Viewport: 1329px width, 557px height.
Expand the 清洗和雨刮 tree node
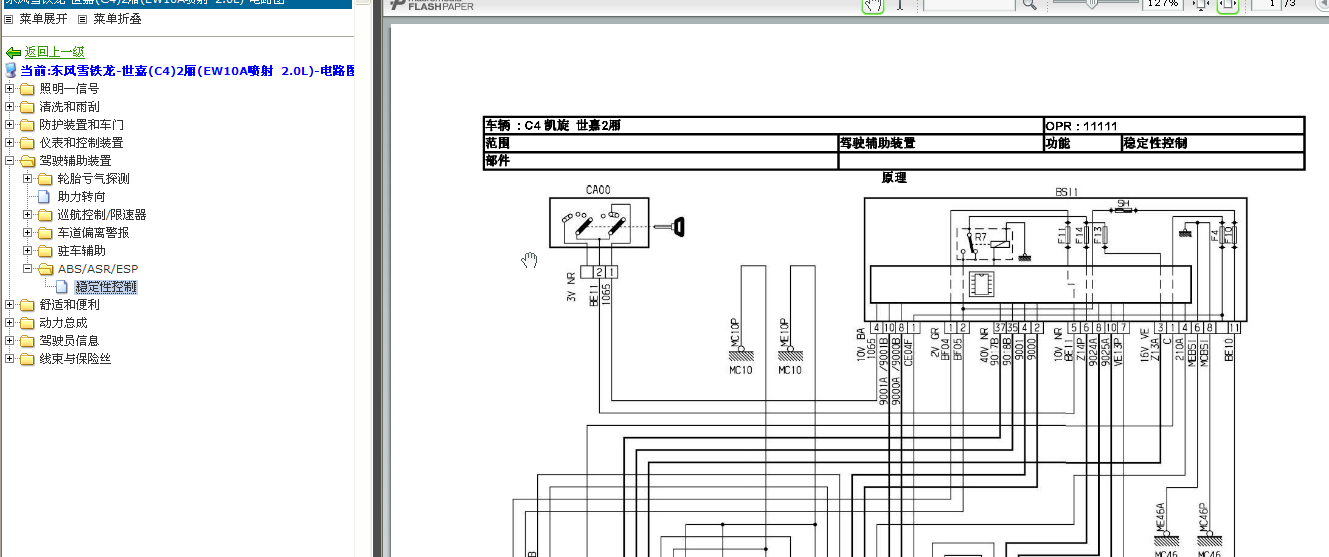pyautogui.click(x=10, y=107)
